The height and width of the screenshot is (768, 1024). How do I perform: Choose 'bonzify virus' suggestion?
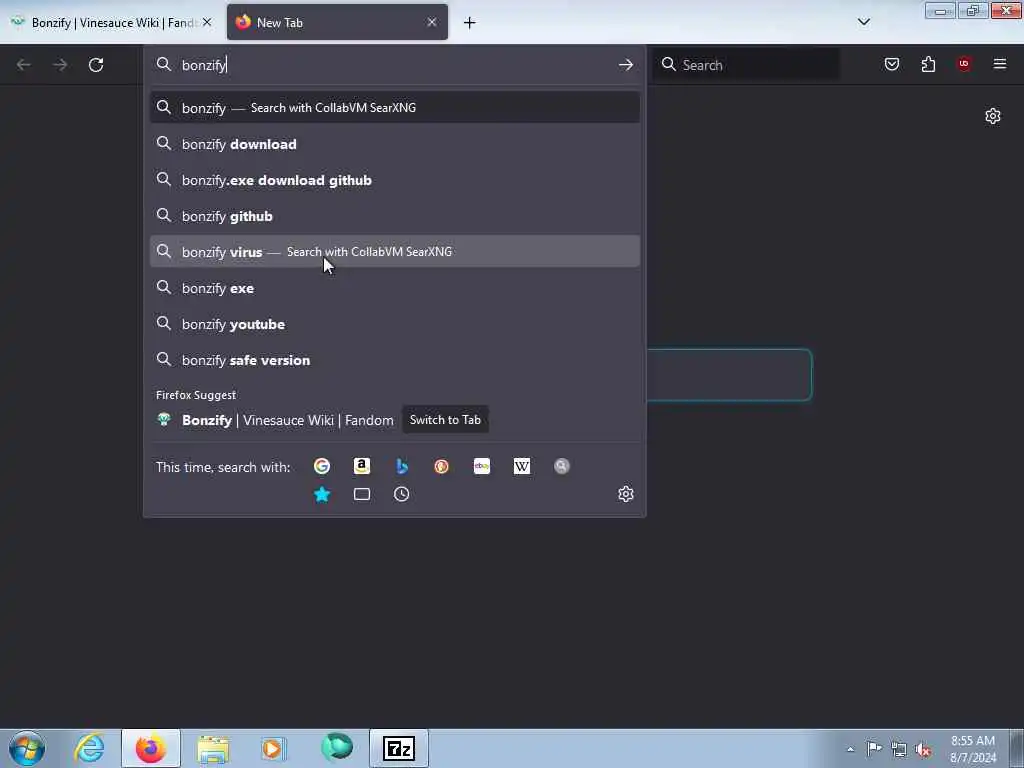(394, 251)
